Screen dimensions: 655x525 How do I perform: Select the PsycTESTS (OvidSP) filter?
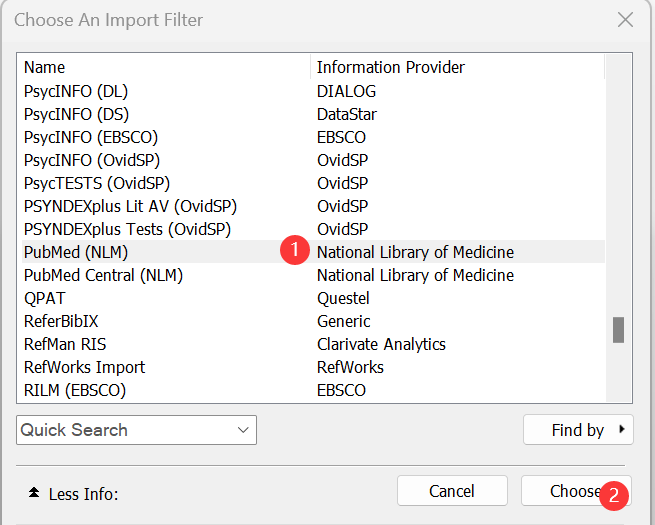coord(97,183)
